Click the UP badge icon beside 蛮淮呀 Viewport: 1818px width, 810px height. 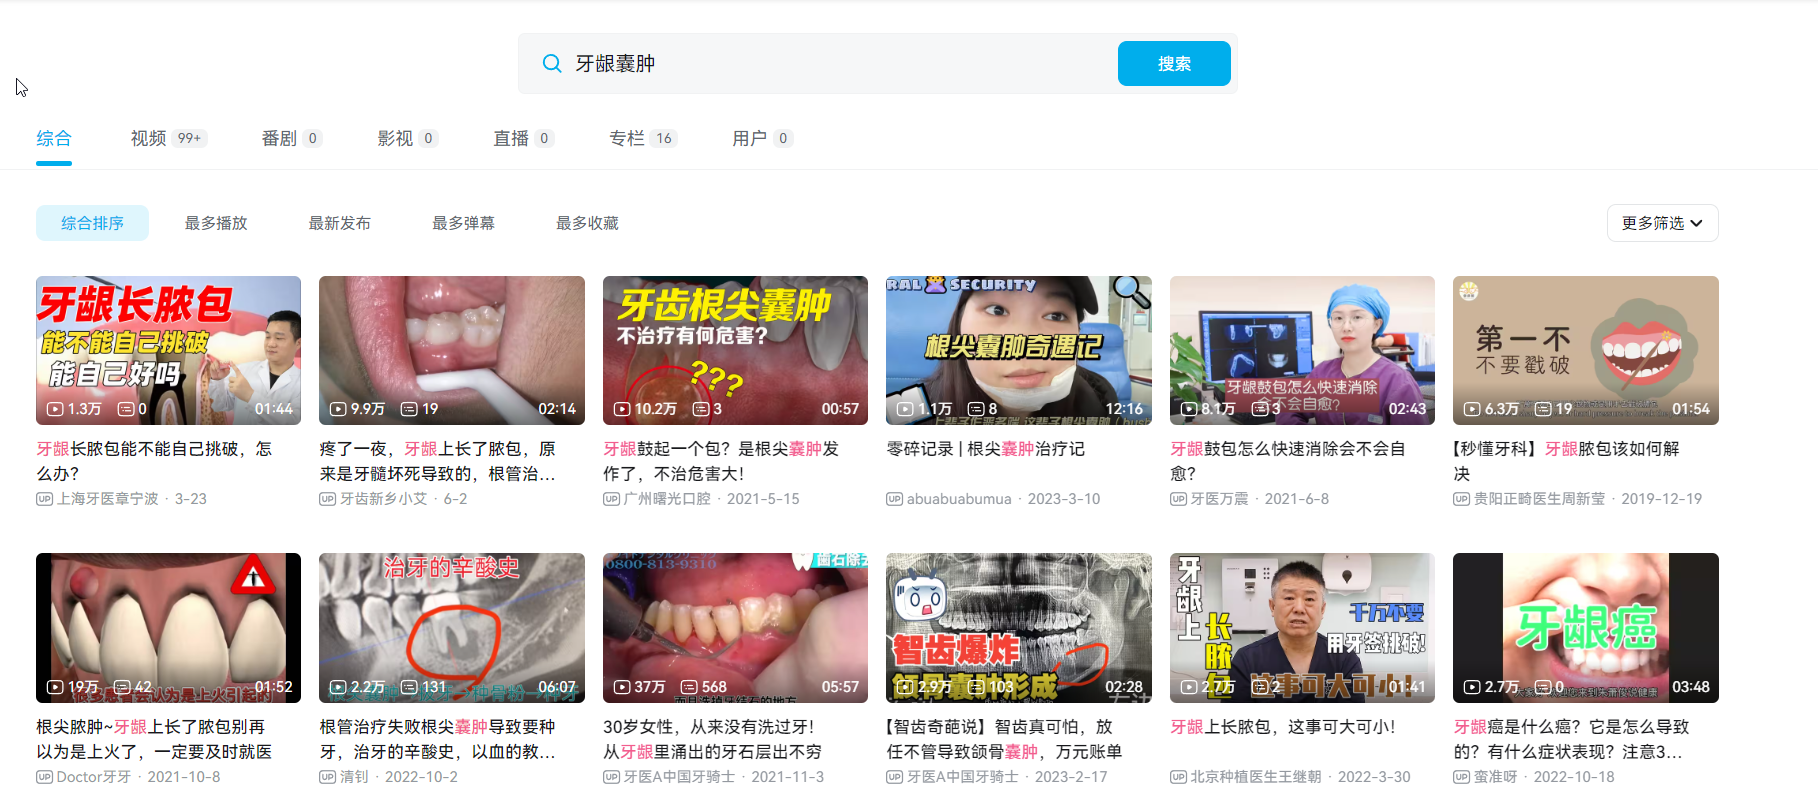pyautogui.click(x=1461, y=777)
